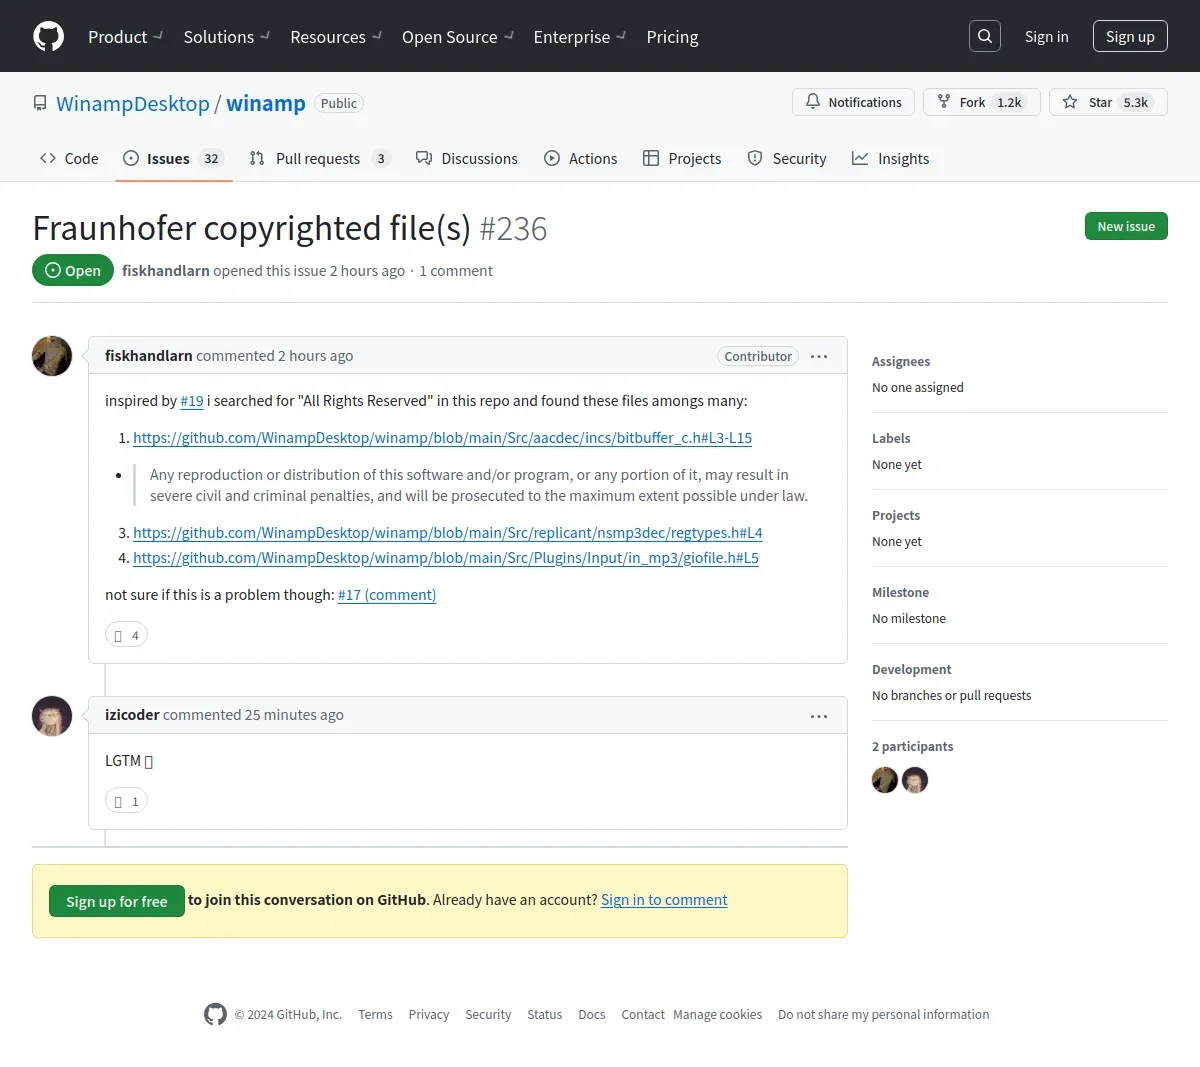1200x1067 pixels.
Task: Open the regtypes.h file link
Action: (448, 533)
